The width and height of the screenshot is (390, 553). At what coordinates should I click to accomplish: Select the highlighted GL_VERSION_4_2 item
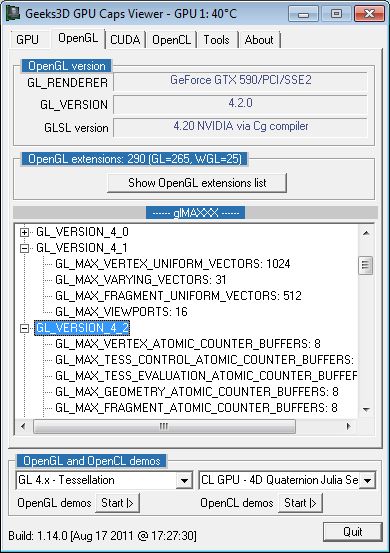(82, 328)
